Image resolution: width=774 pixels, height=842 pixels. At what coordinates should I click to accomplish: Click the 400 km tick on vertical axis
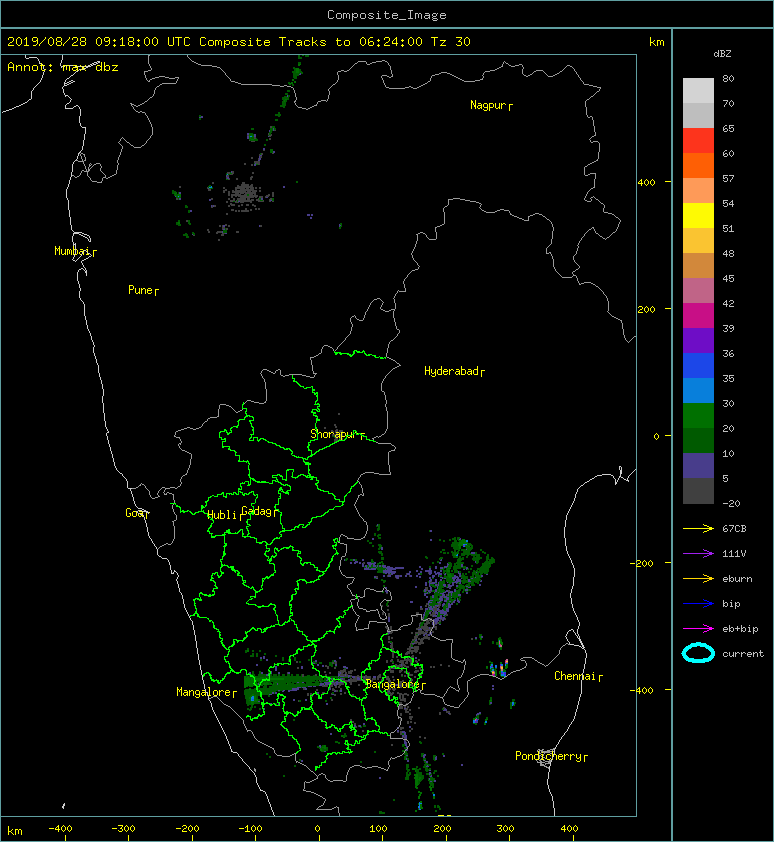coord(646,183)
